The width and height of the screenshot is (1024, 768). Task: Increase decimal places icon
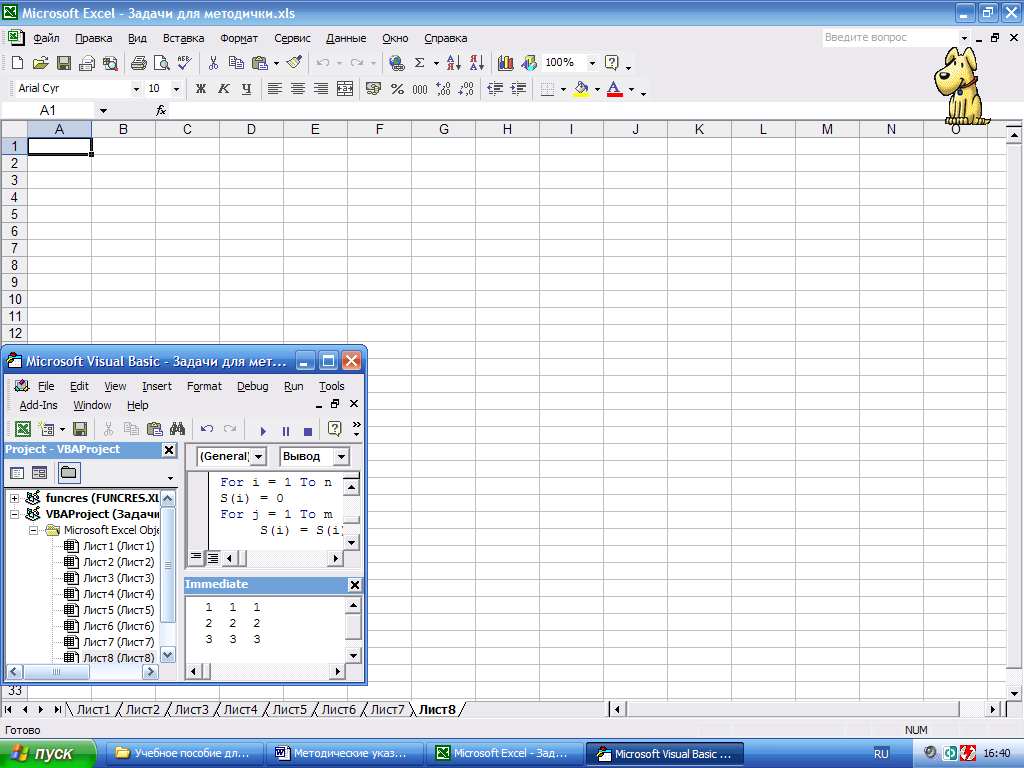click(443, 89)
